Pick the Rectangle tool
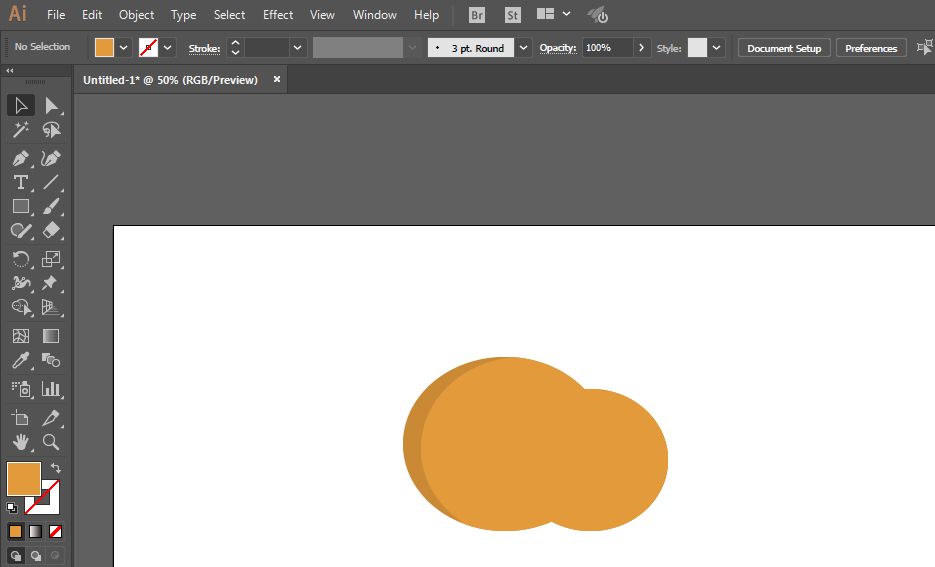The width and height of the screenshot is (935, 567). [20, 206]
